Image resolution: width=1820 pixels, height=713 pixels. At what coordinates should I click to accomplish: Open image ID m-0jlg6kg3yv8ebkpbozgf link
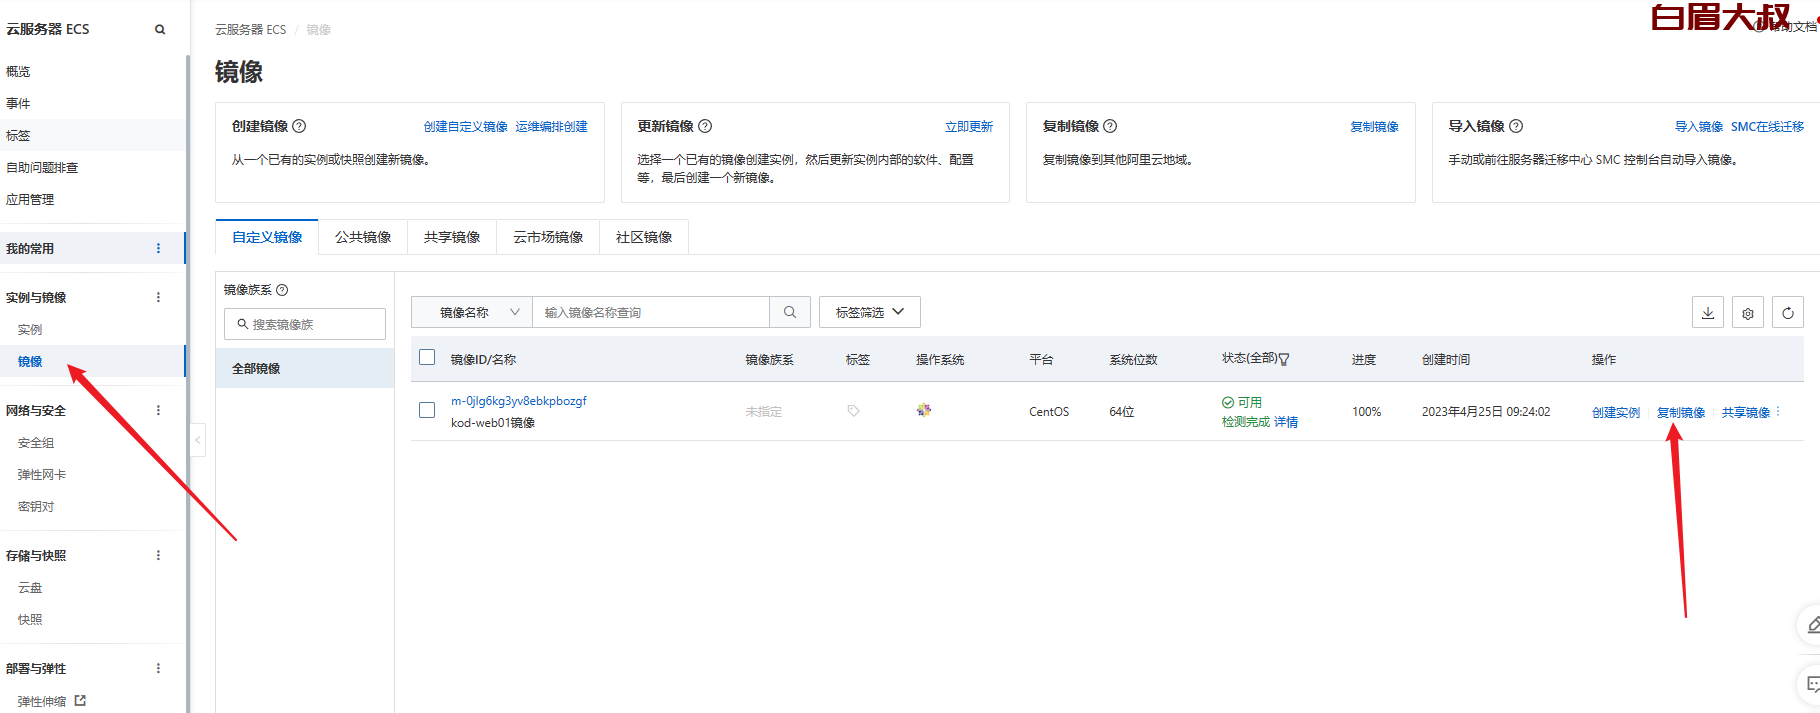point(518,401)
